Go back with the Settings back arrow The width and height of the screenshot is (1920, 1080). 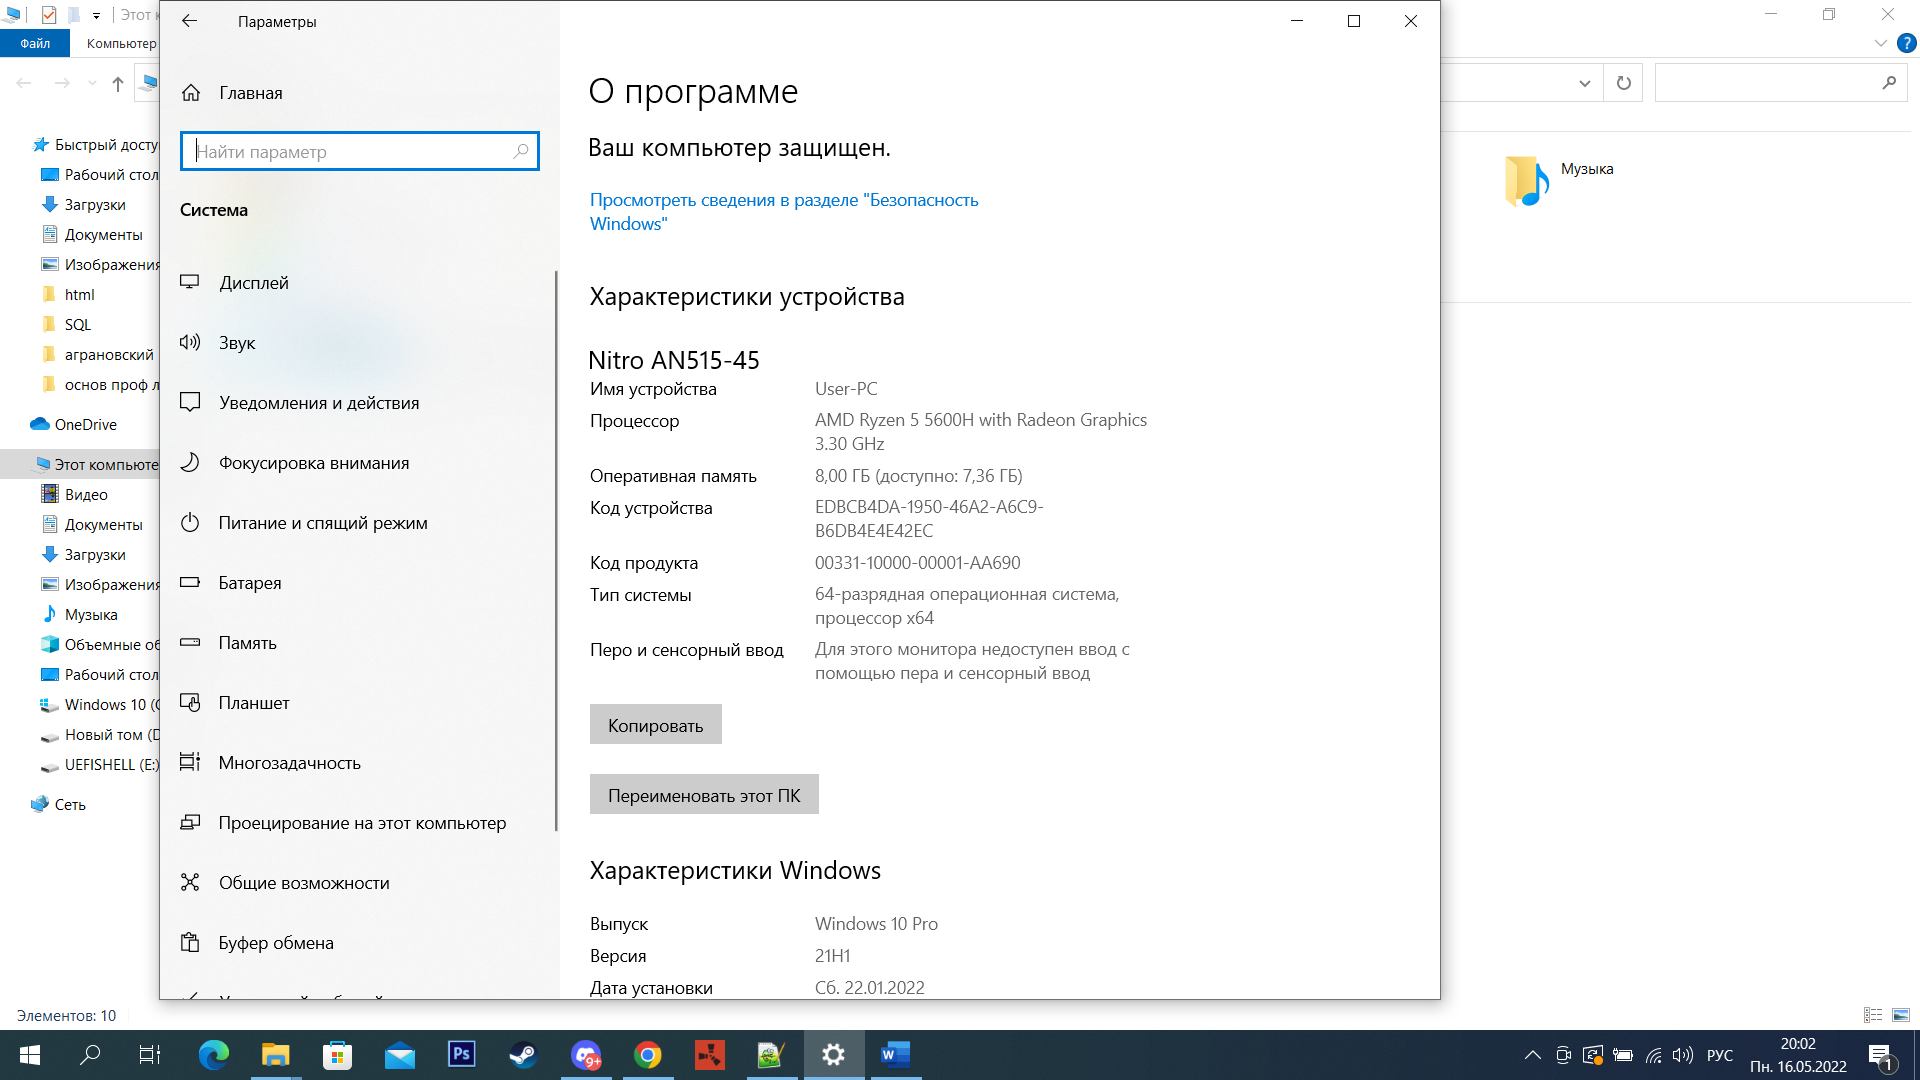[189, 21]
